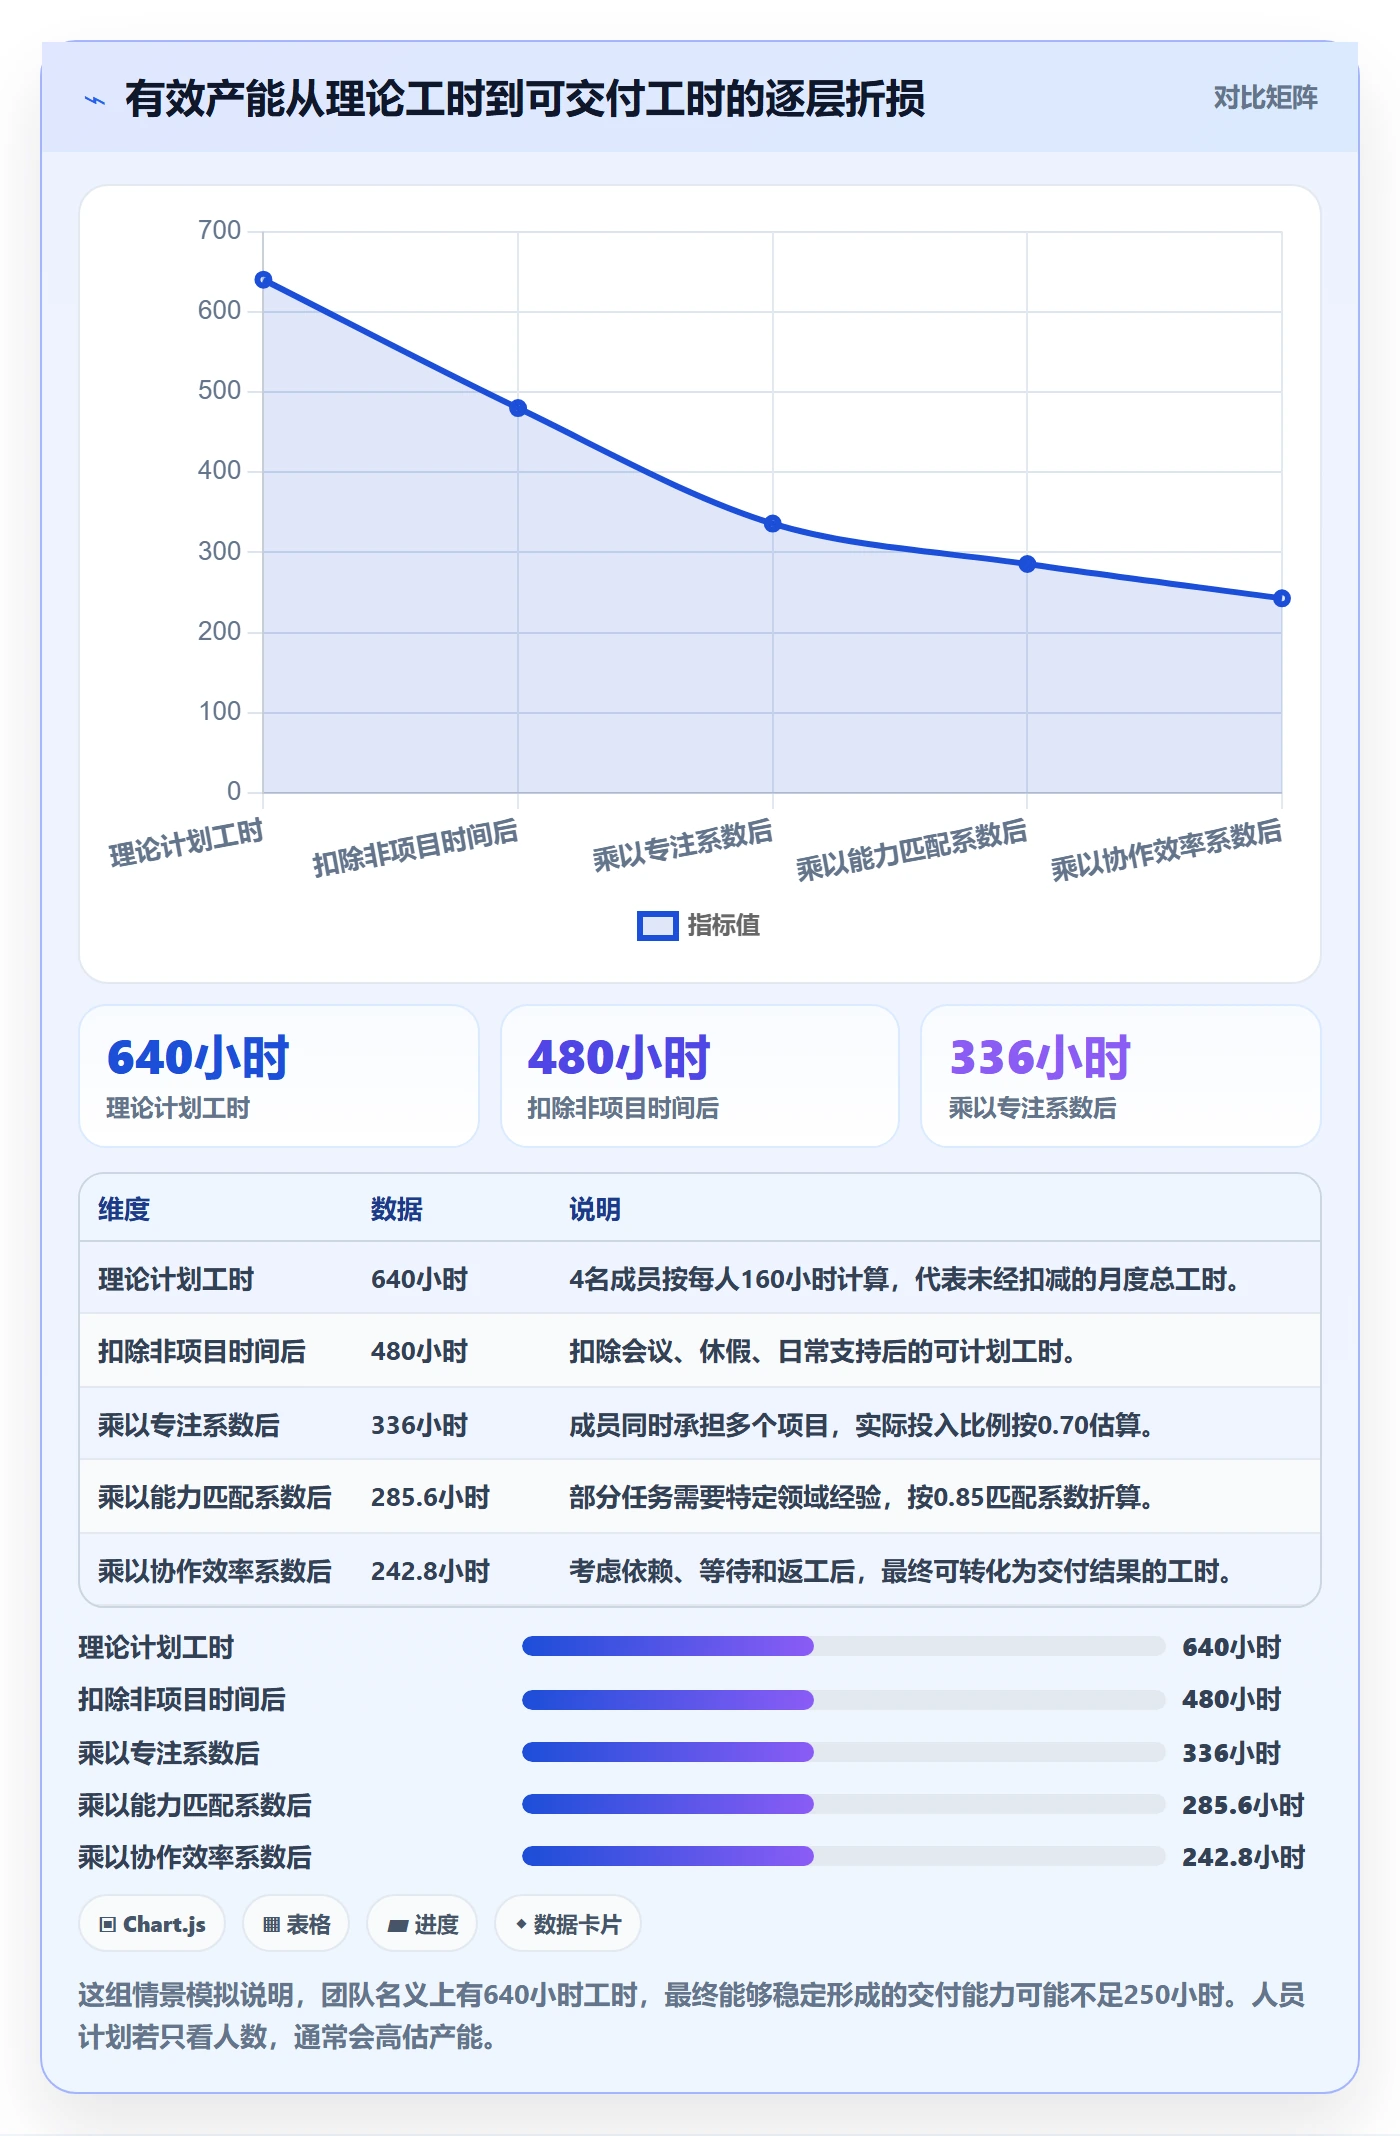1400x2136 pixels.
Task: Click the 扣除非项目时间后 progress bar
Action: pos(843,1699)
